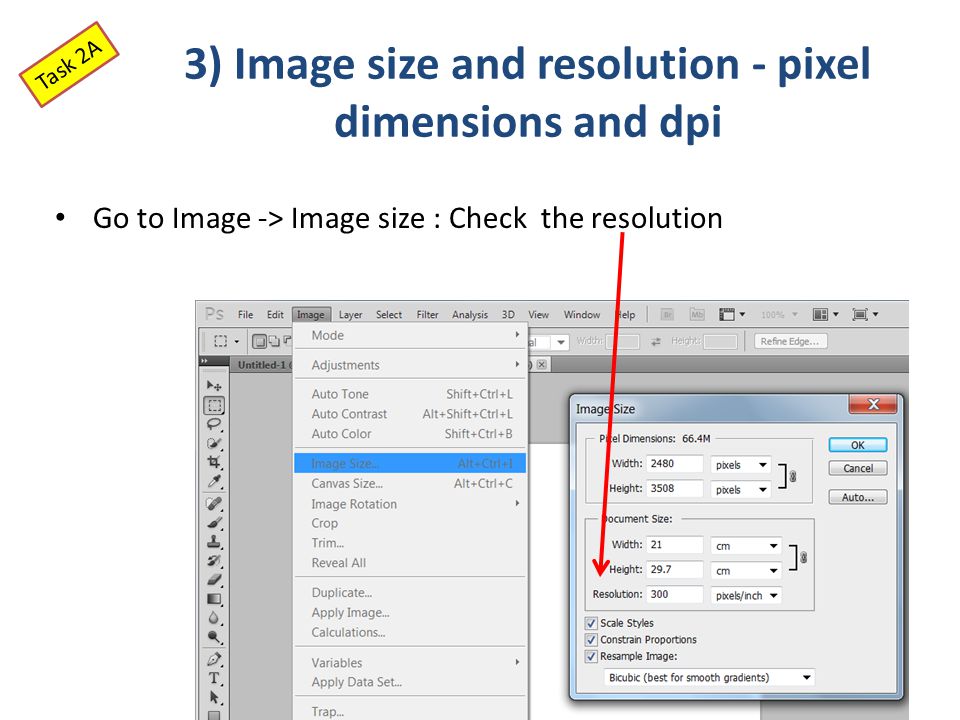Open the Arrange Documents dropdown
The image size is (960, 720).
825,315
